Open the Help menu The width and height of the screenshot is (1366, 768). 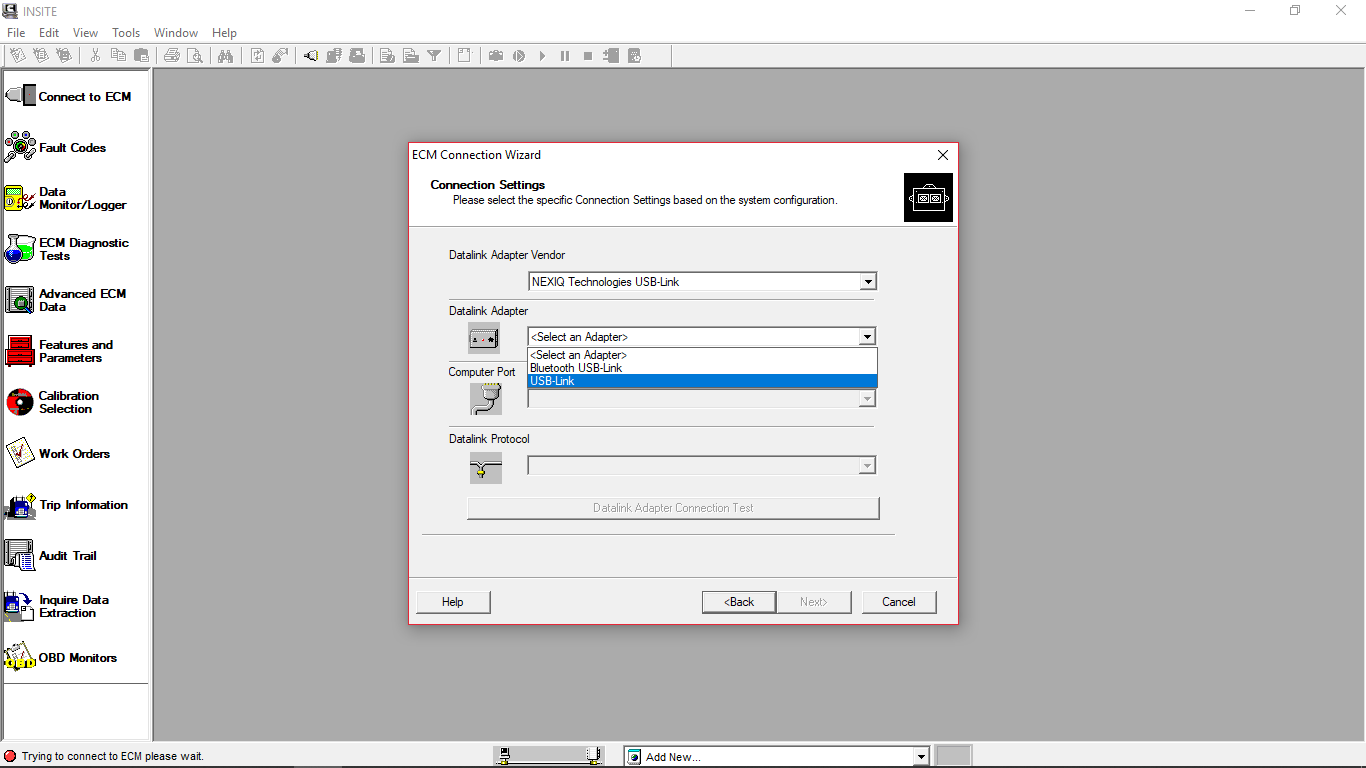[224, 33]
